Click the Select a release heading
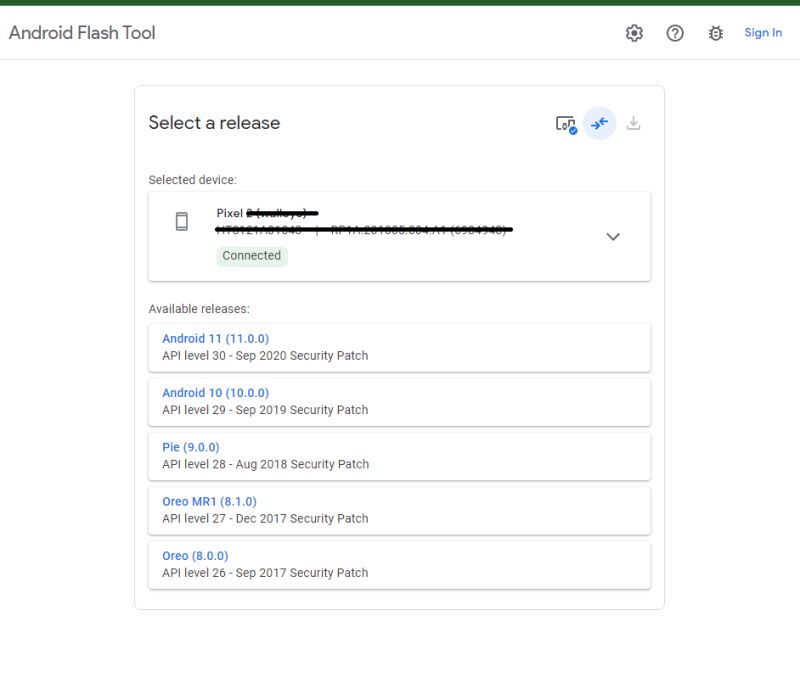Screen dimensions: 800x683 coord(214,123)
